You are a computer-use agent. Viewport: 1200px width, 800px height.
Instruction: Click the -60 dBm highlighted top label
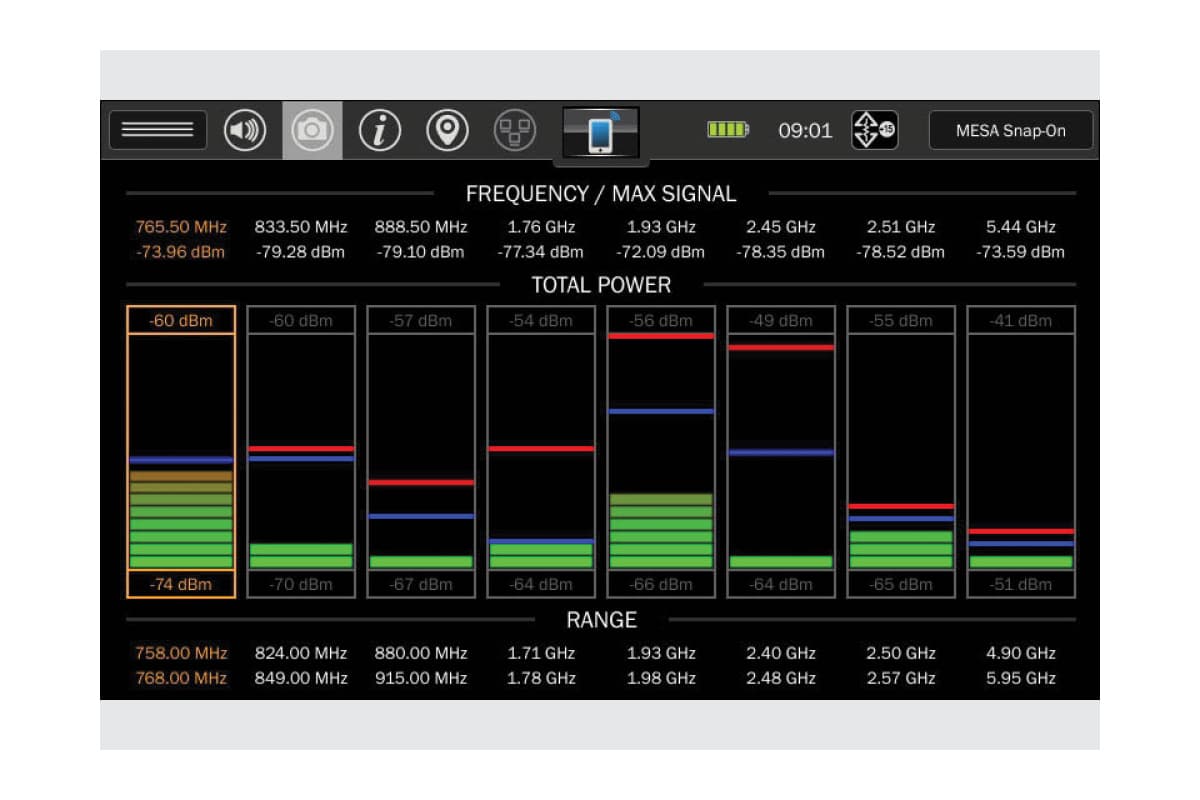[x=181, y=320]
